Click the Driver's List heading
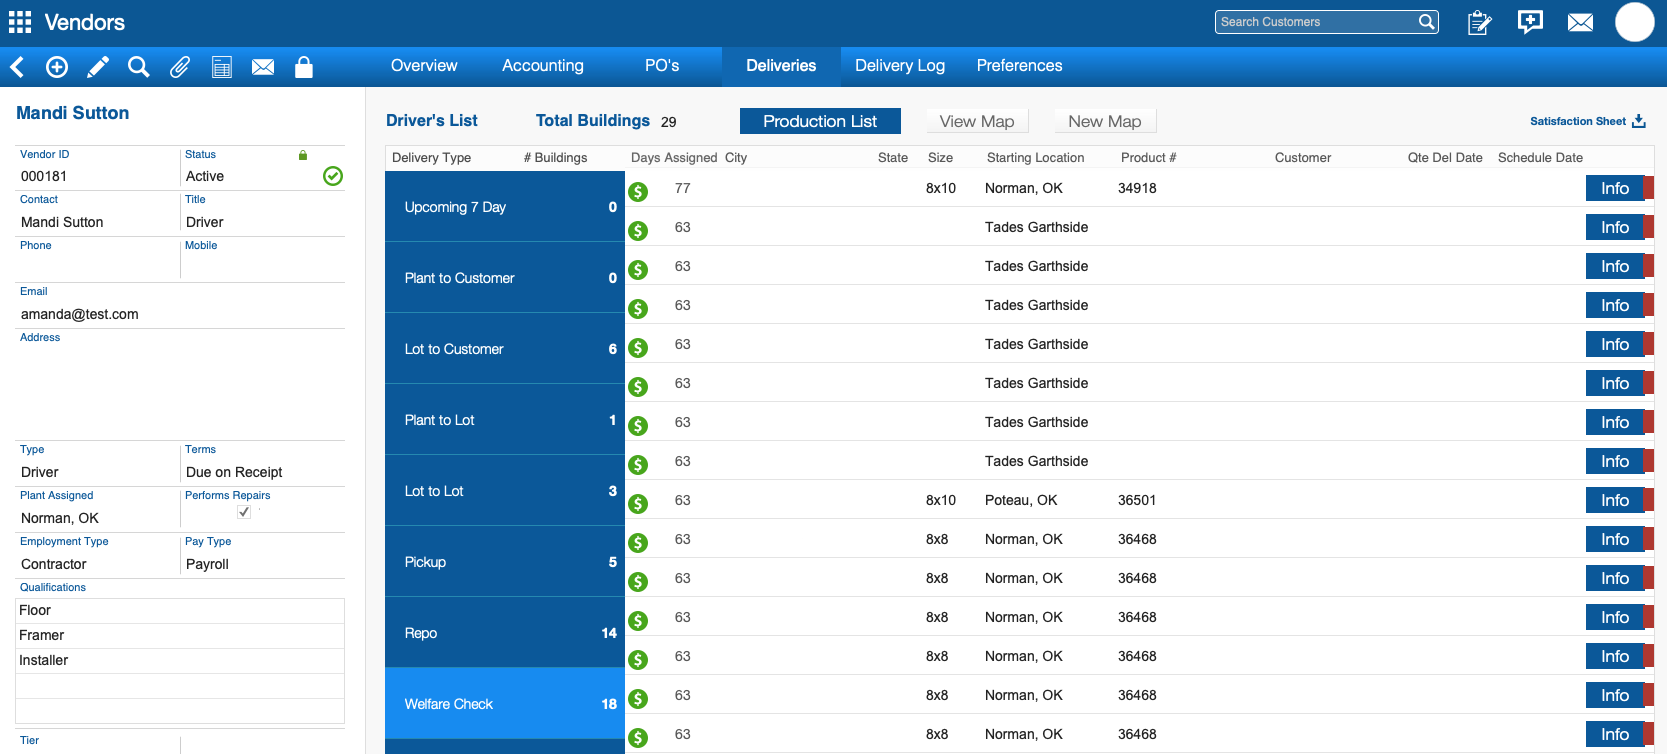This screenshot has height=754, width=1667. [432, 120]
